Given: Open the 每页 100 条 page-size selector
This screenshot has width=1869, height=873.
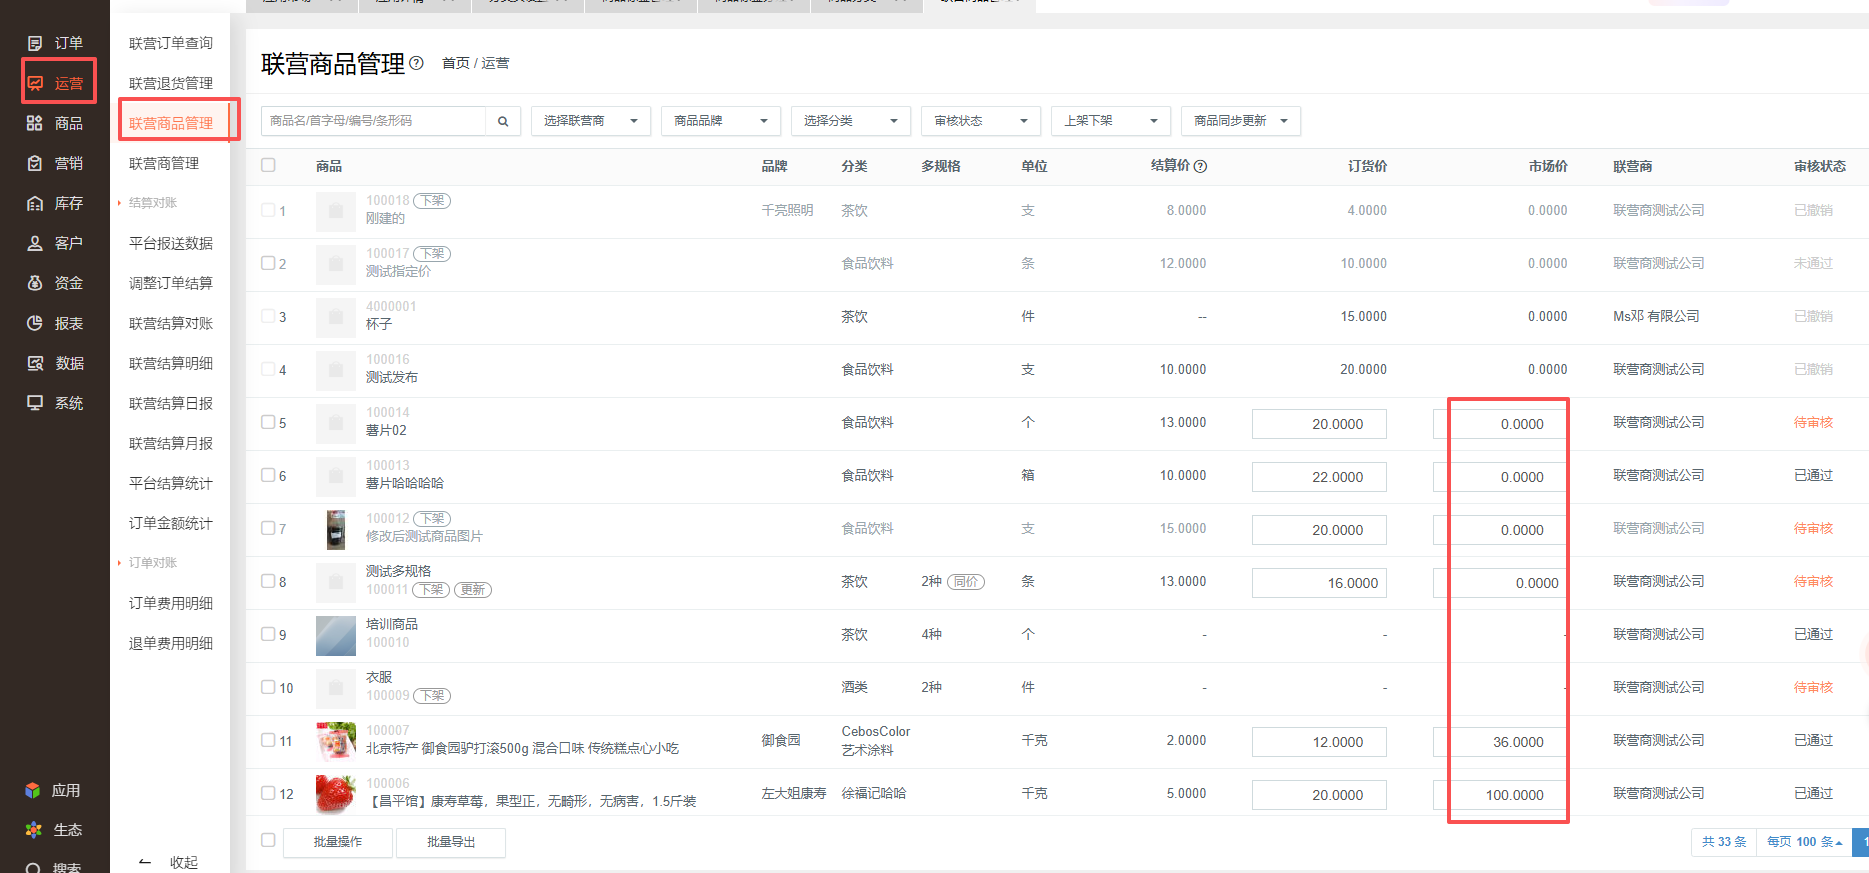Looking at the screenshot, I should tap(1804, 842).
